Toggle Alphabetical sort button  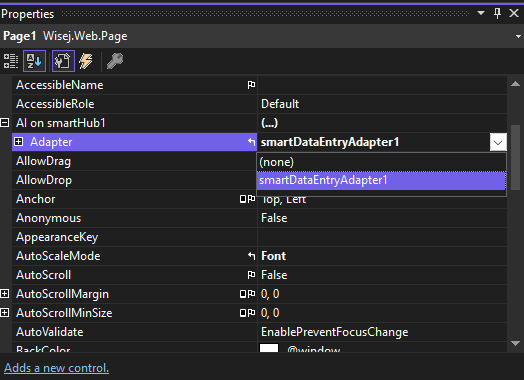click(34, 61)
